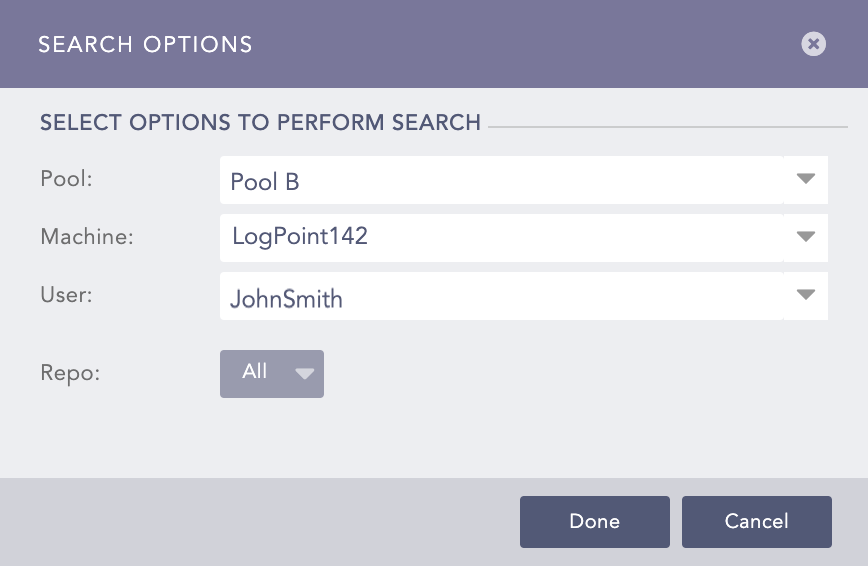Expand the Machine dropdown arrow
The height and width of the screenshot is (566, 868).
[x=806, y=238]
